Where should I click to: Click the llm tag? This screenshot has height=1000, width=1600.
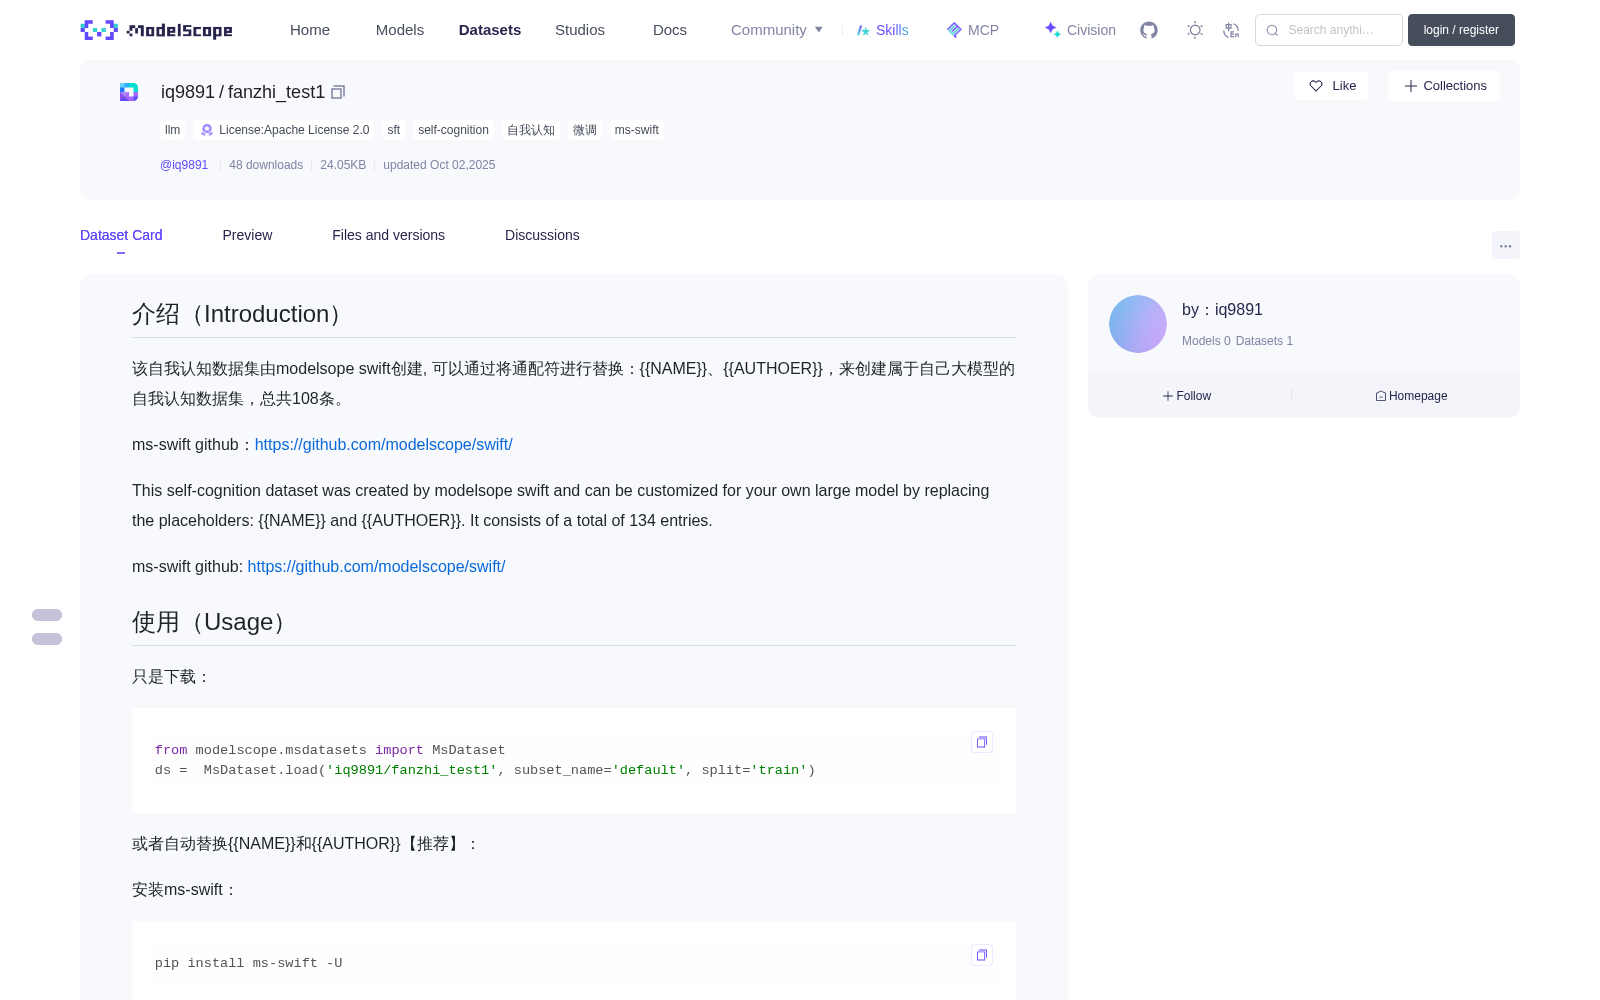[x=173, y=130]
